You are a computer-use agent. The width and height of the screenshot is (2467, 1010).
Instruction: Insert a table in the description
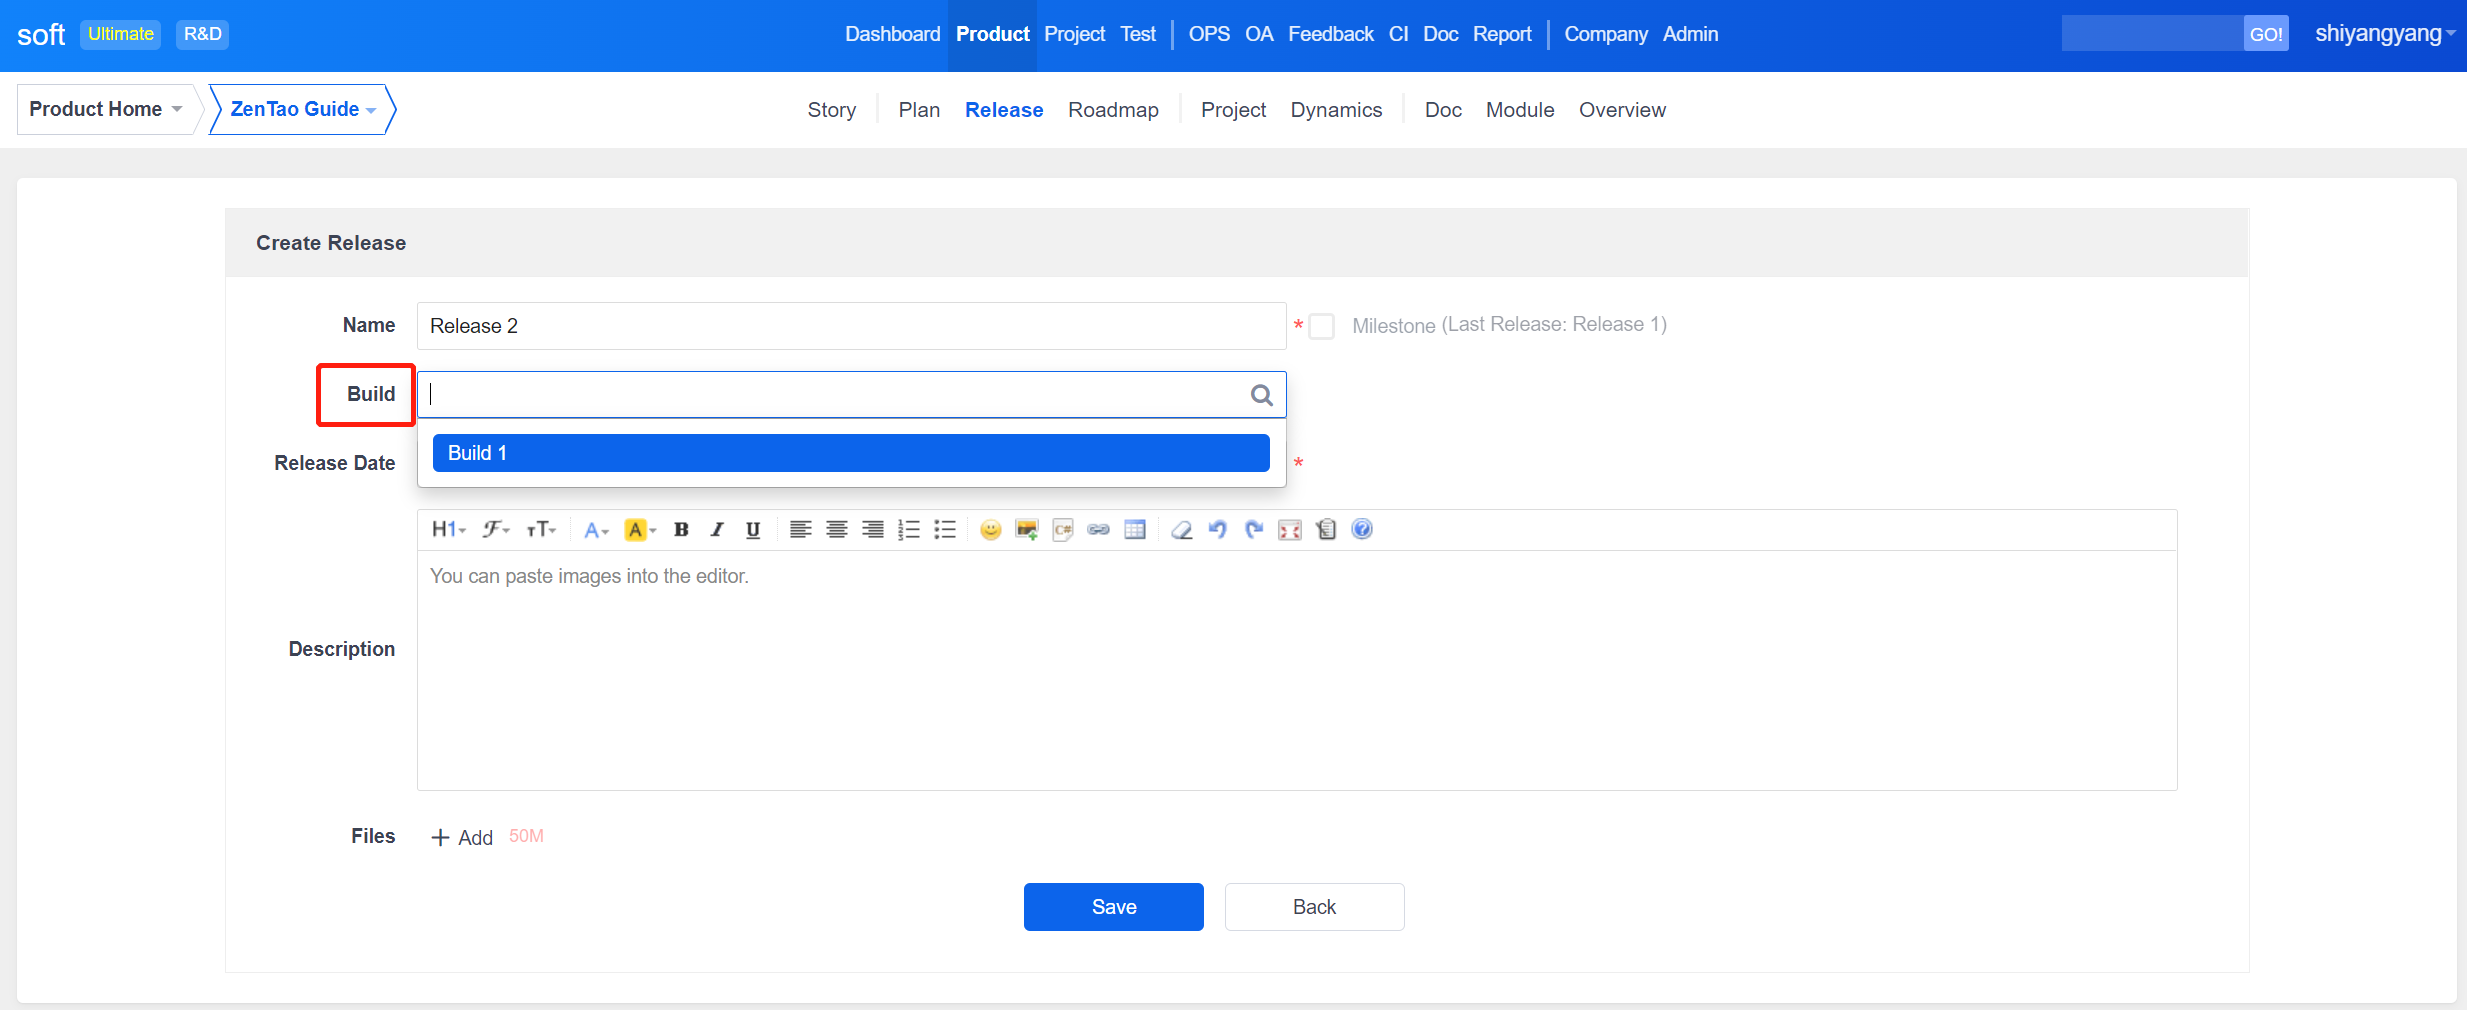pos(1134,530)
